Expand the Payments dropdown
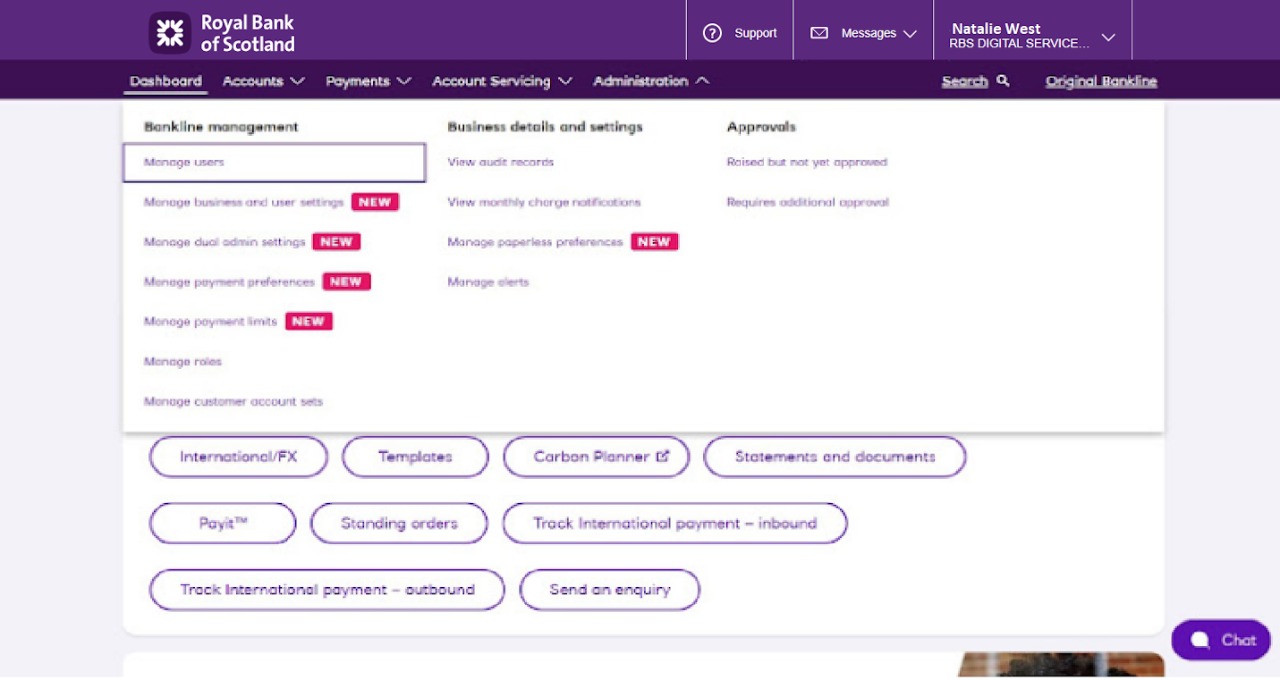 pyautogui.click(x=367, y=81)
